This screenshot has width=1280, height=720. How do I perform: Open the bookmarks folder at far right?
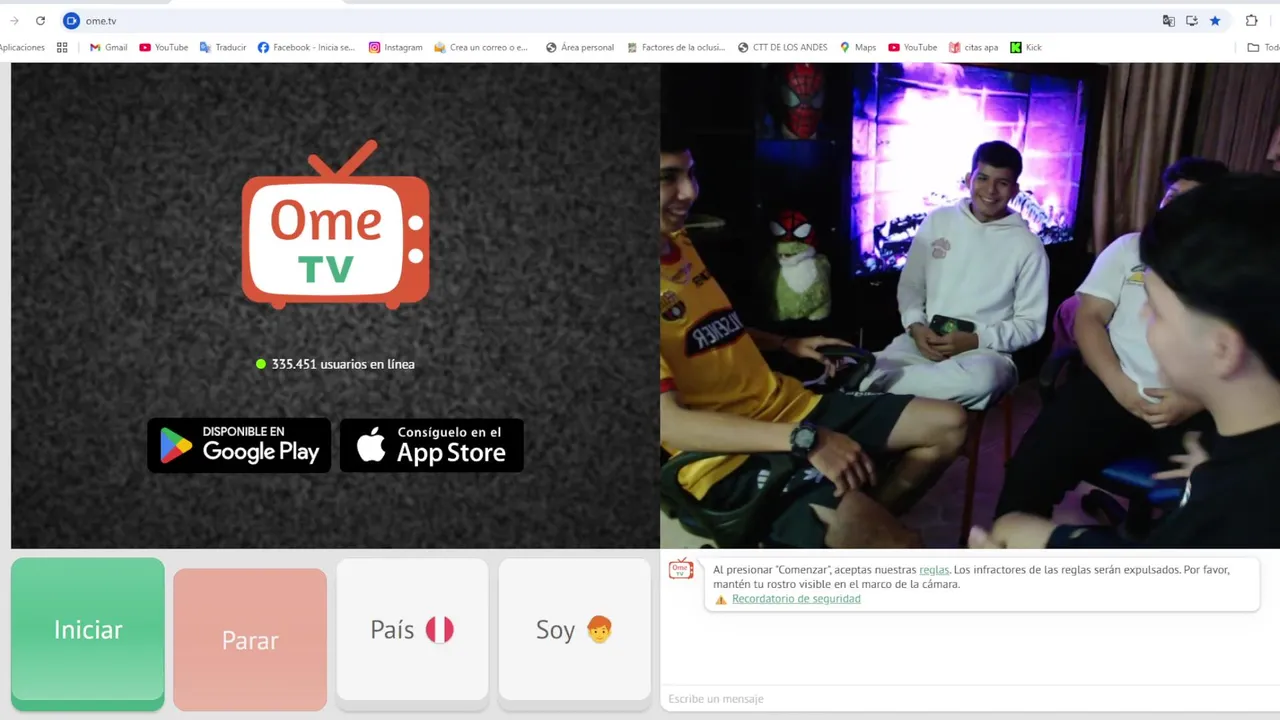[1263, 47]
